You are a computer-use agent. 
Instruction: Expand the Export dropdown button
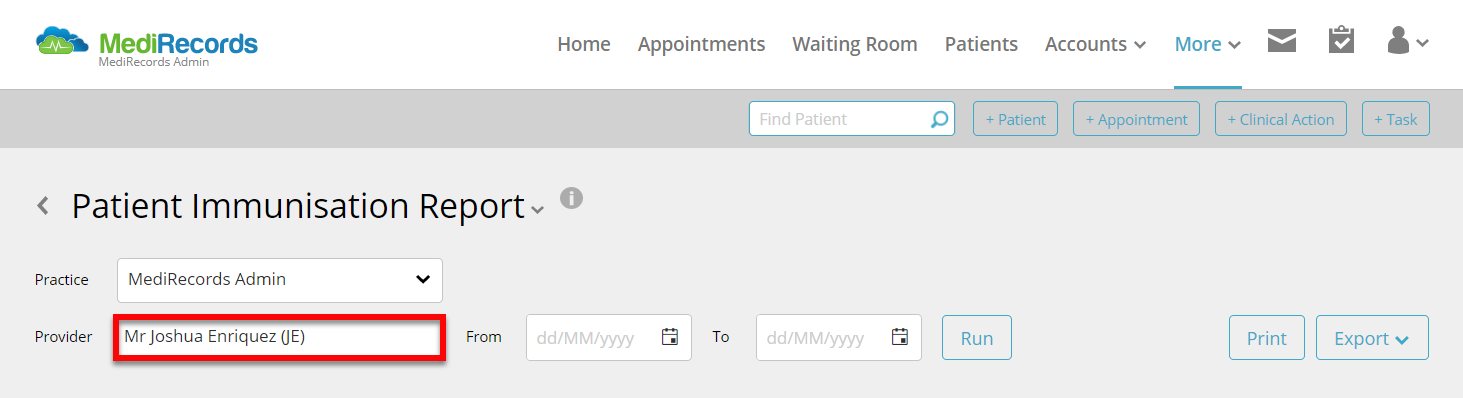click(1372, 338)
